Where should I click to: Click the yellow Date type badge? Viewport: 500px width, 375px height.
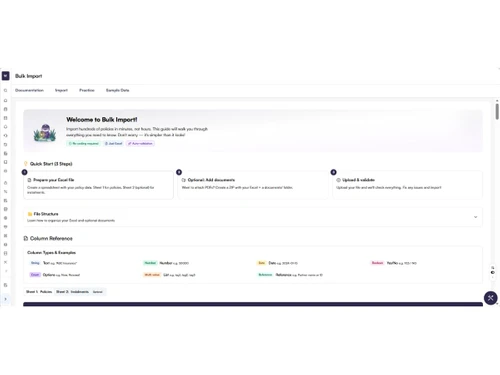262,263
